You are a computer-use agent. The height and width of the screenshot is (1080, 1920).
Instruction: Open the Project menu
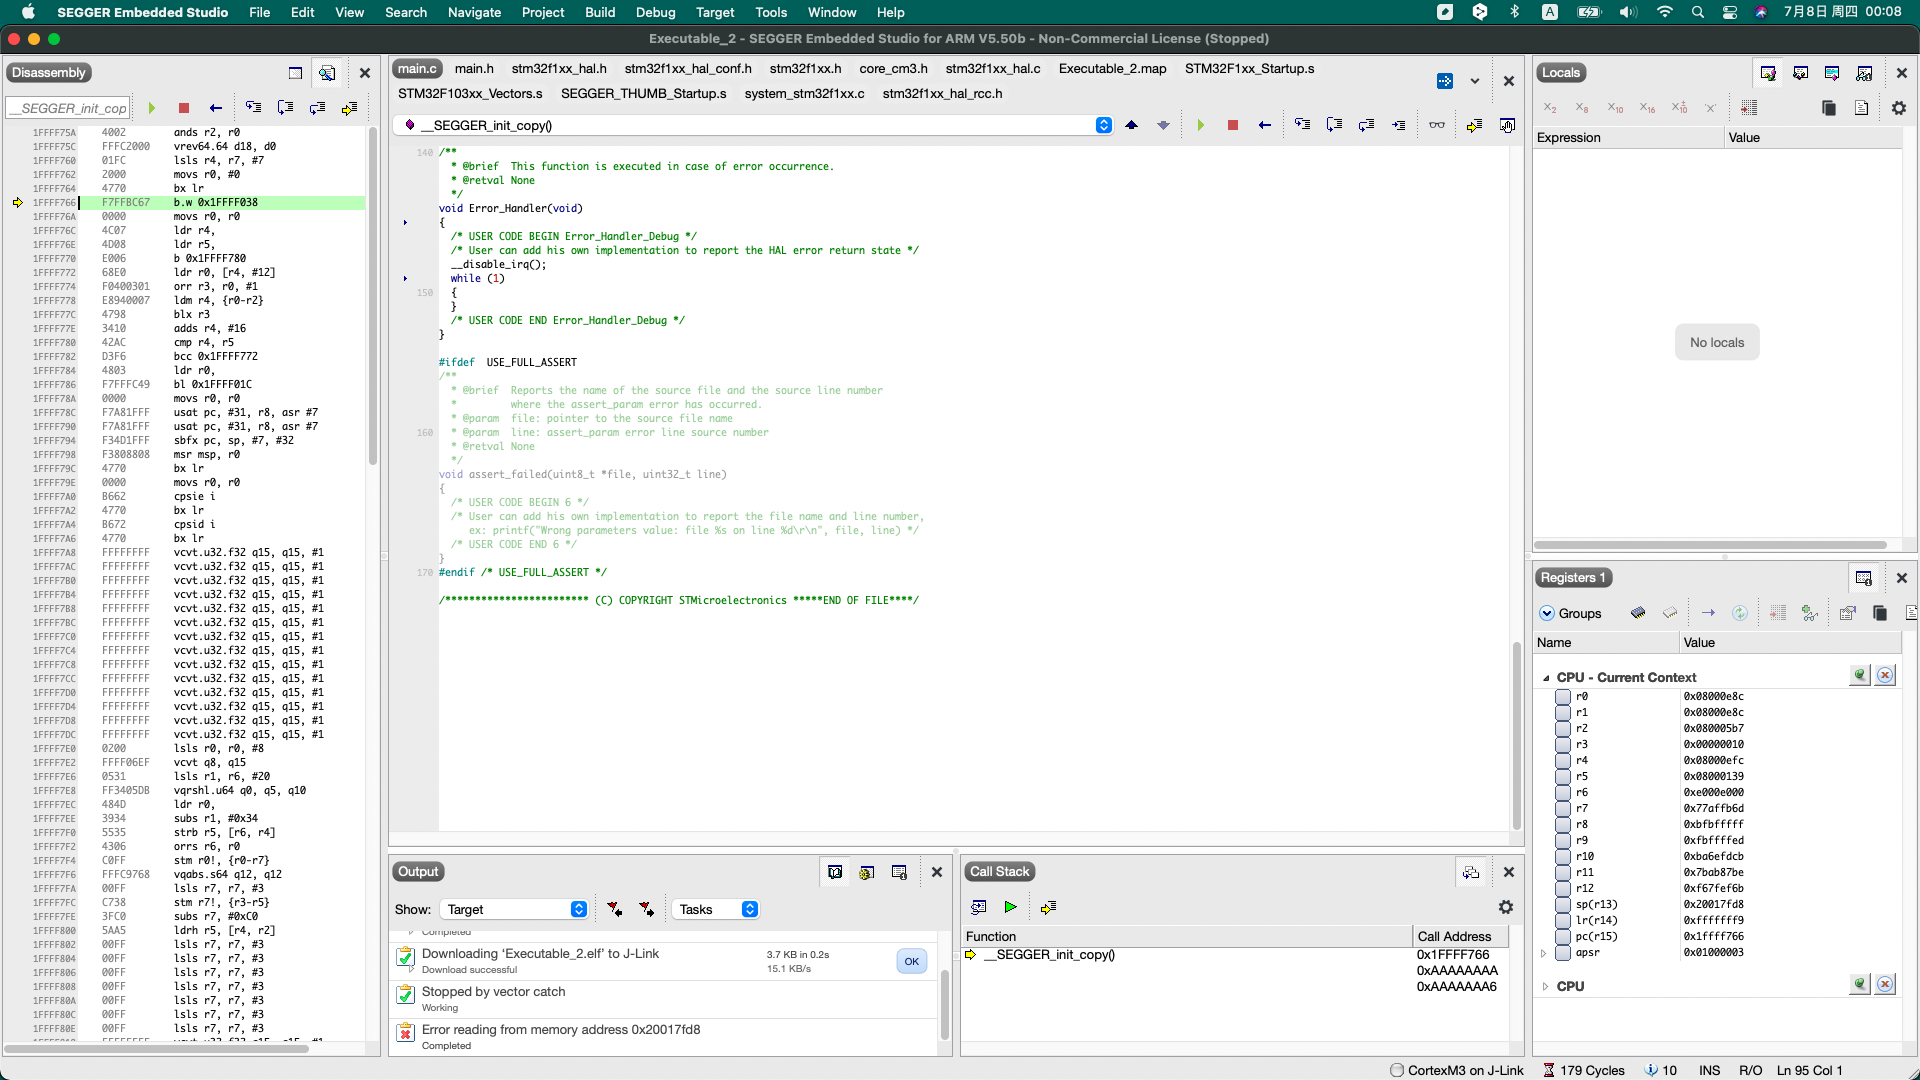point(543,12)
